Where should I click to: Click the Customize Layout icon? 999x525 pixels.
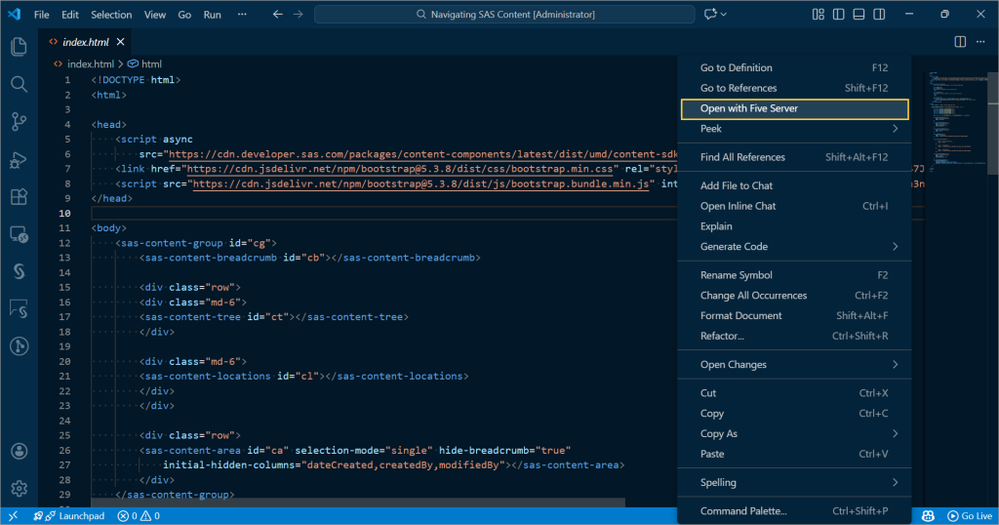(818, 14)
